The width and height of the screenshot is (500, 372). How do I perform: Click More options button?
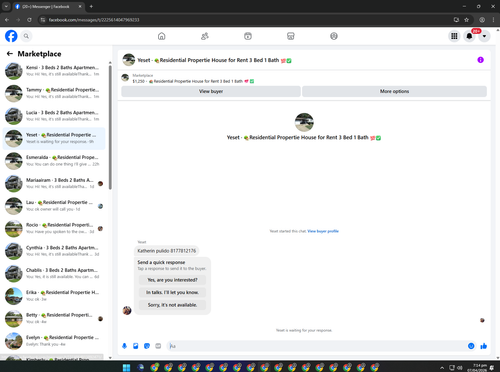point(394,91)
